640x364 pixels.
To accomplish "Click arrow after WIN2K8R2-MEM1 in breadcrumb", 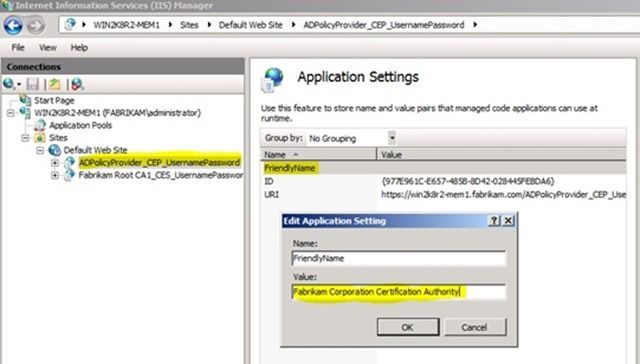I will pyautogui.click(x=170, y=25).
